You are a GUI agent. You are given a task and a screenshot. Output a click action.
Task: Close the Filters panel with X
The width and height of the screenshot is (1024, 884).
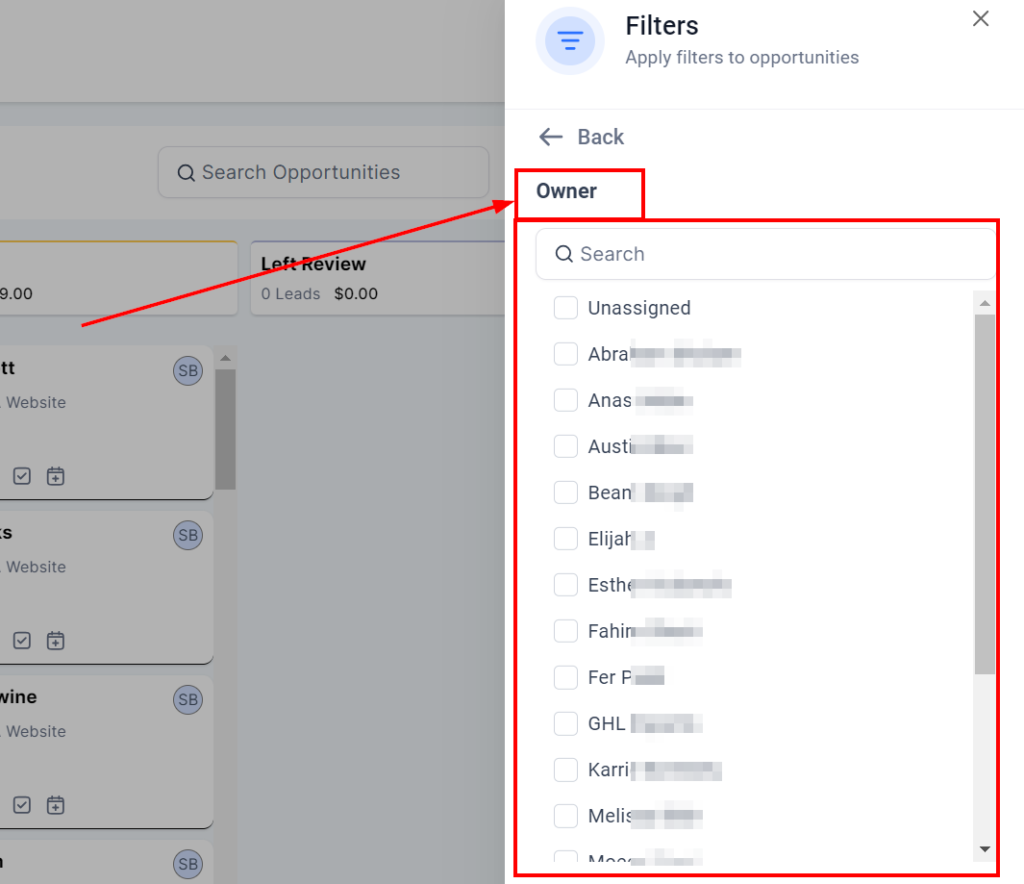(x=980, y=19)
